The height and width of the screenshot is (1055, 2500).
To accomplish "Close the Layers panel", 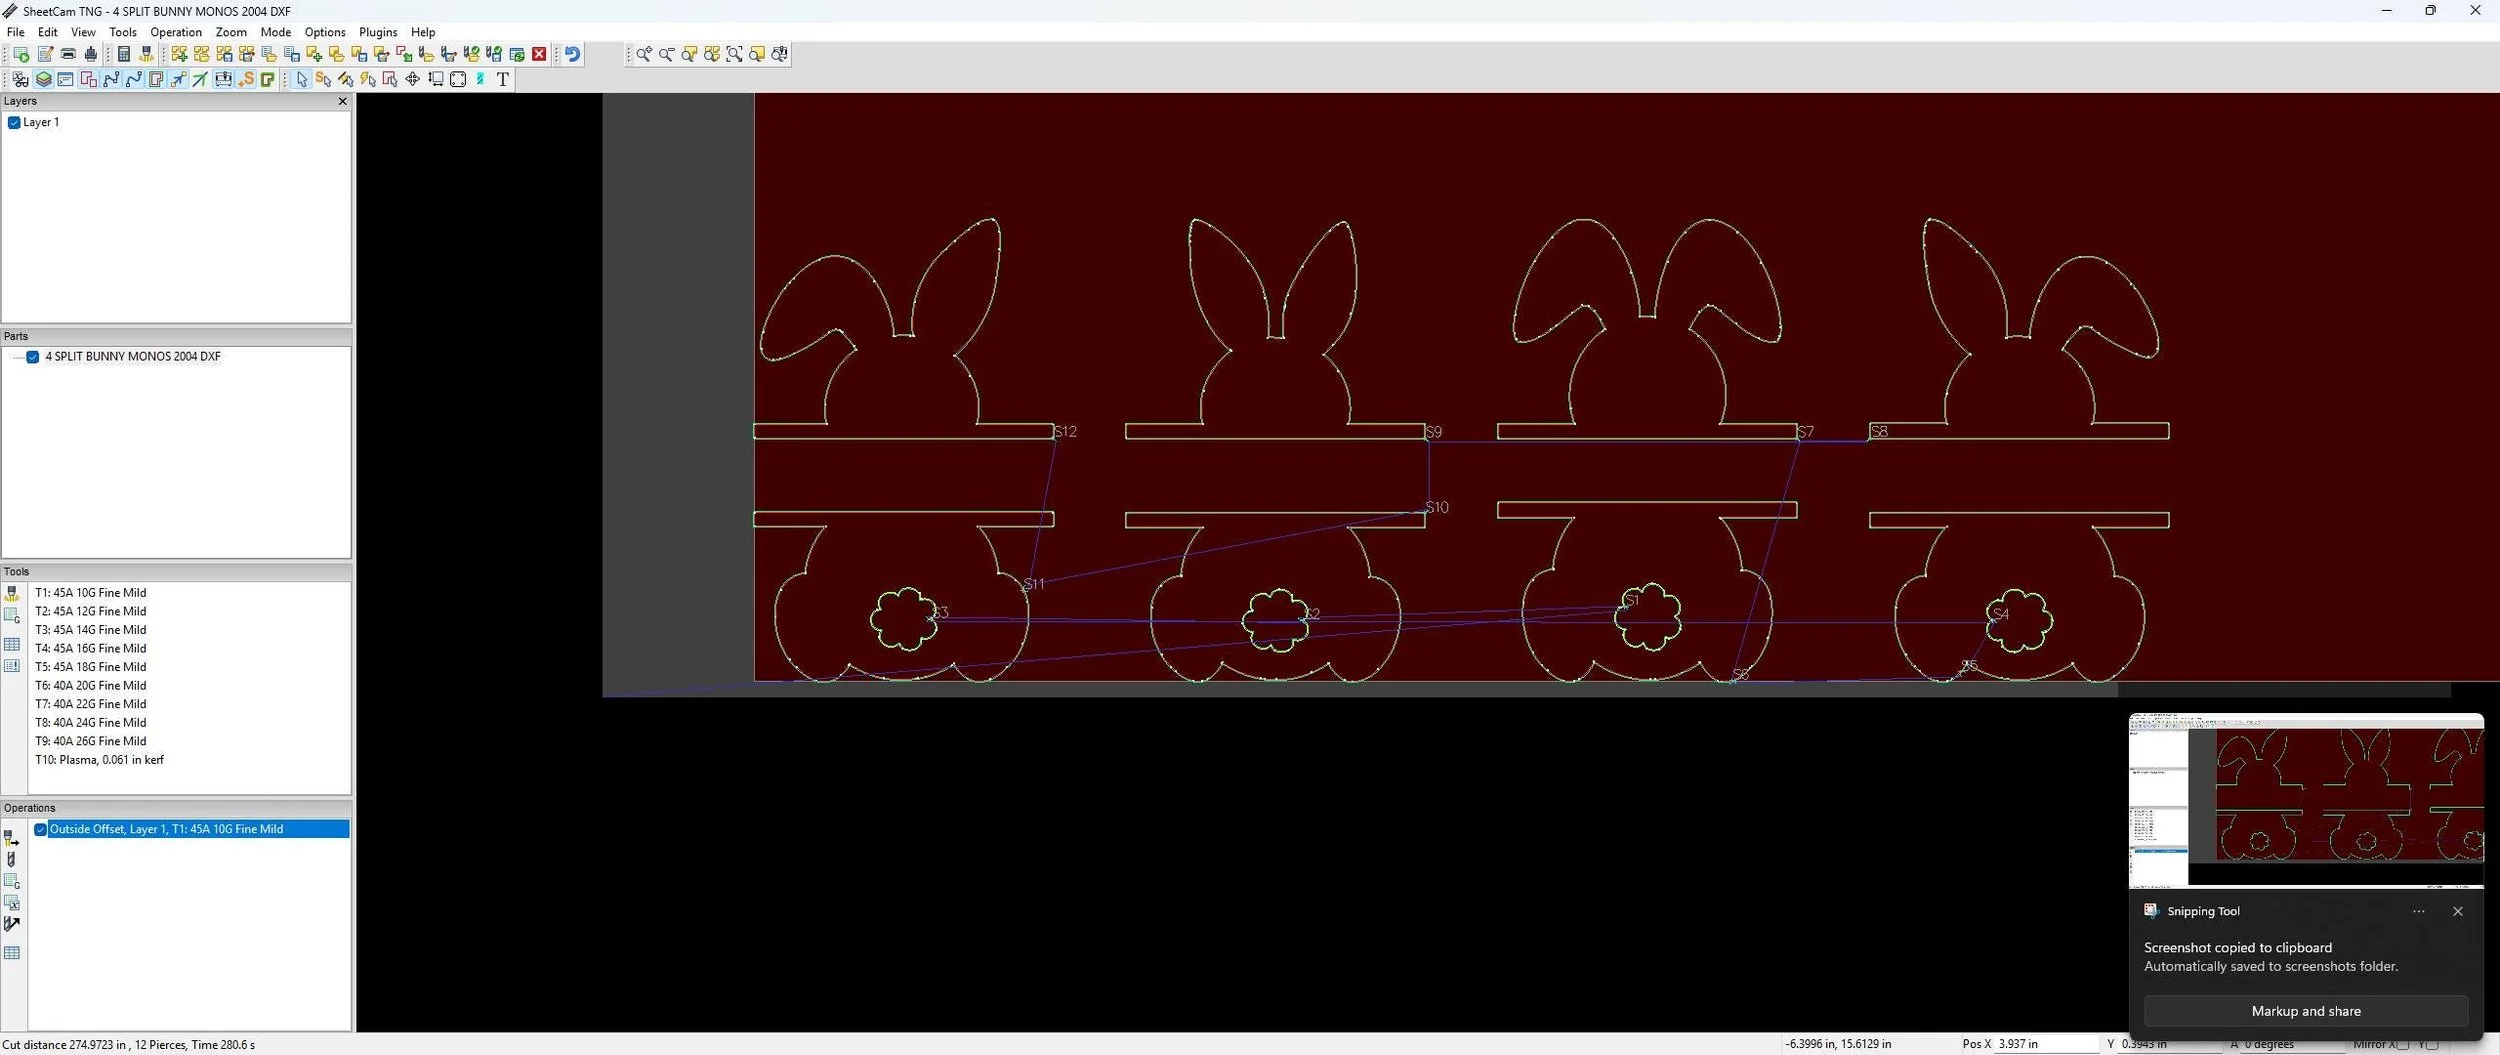I will tap(342, 101).
